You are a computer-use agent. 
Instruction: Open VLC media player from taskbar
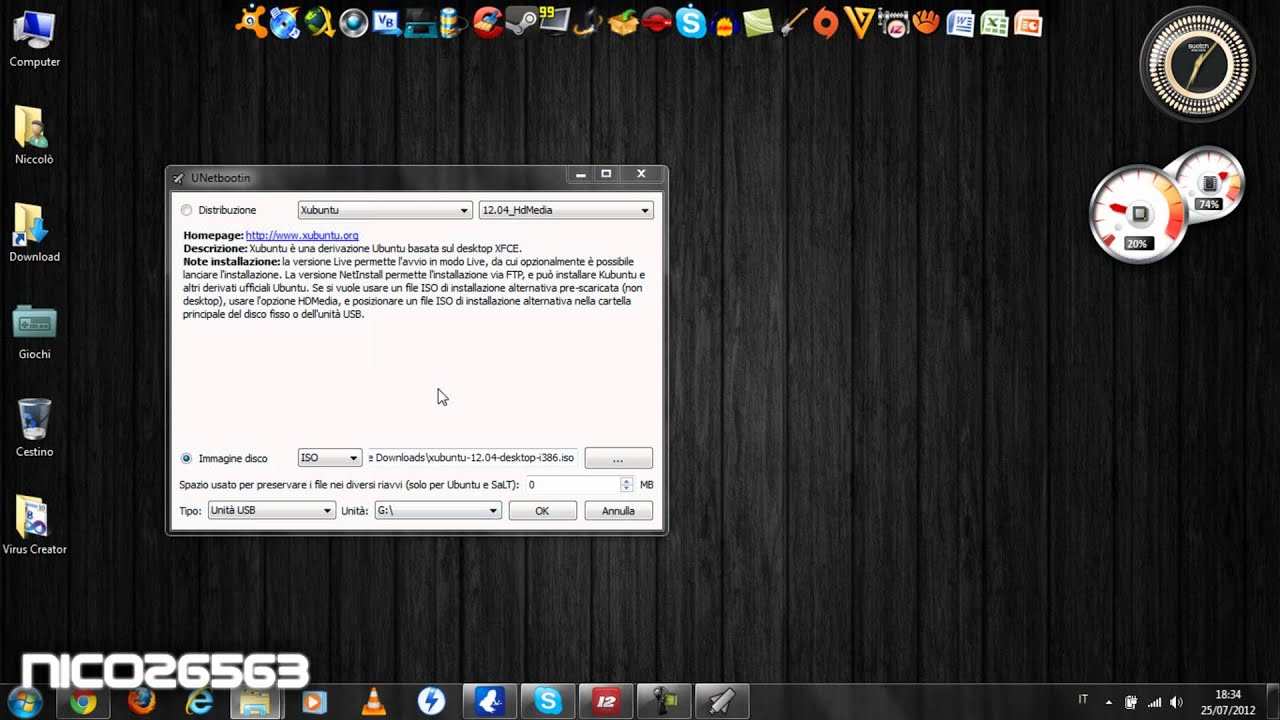(x=373, y=702)
